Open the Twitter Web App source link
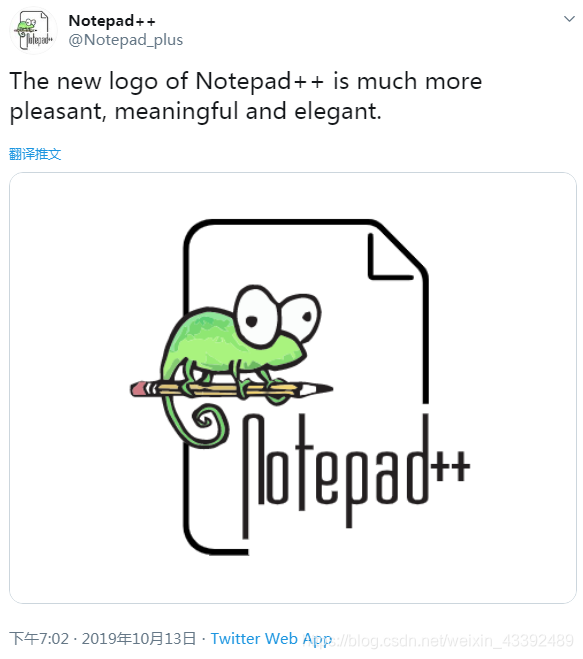Screen dimensions: 583x659 tap(272, 638)
